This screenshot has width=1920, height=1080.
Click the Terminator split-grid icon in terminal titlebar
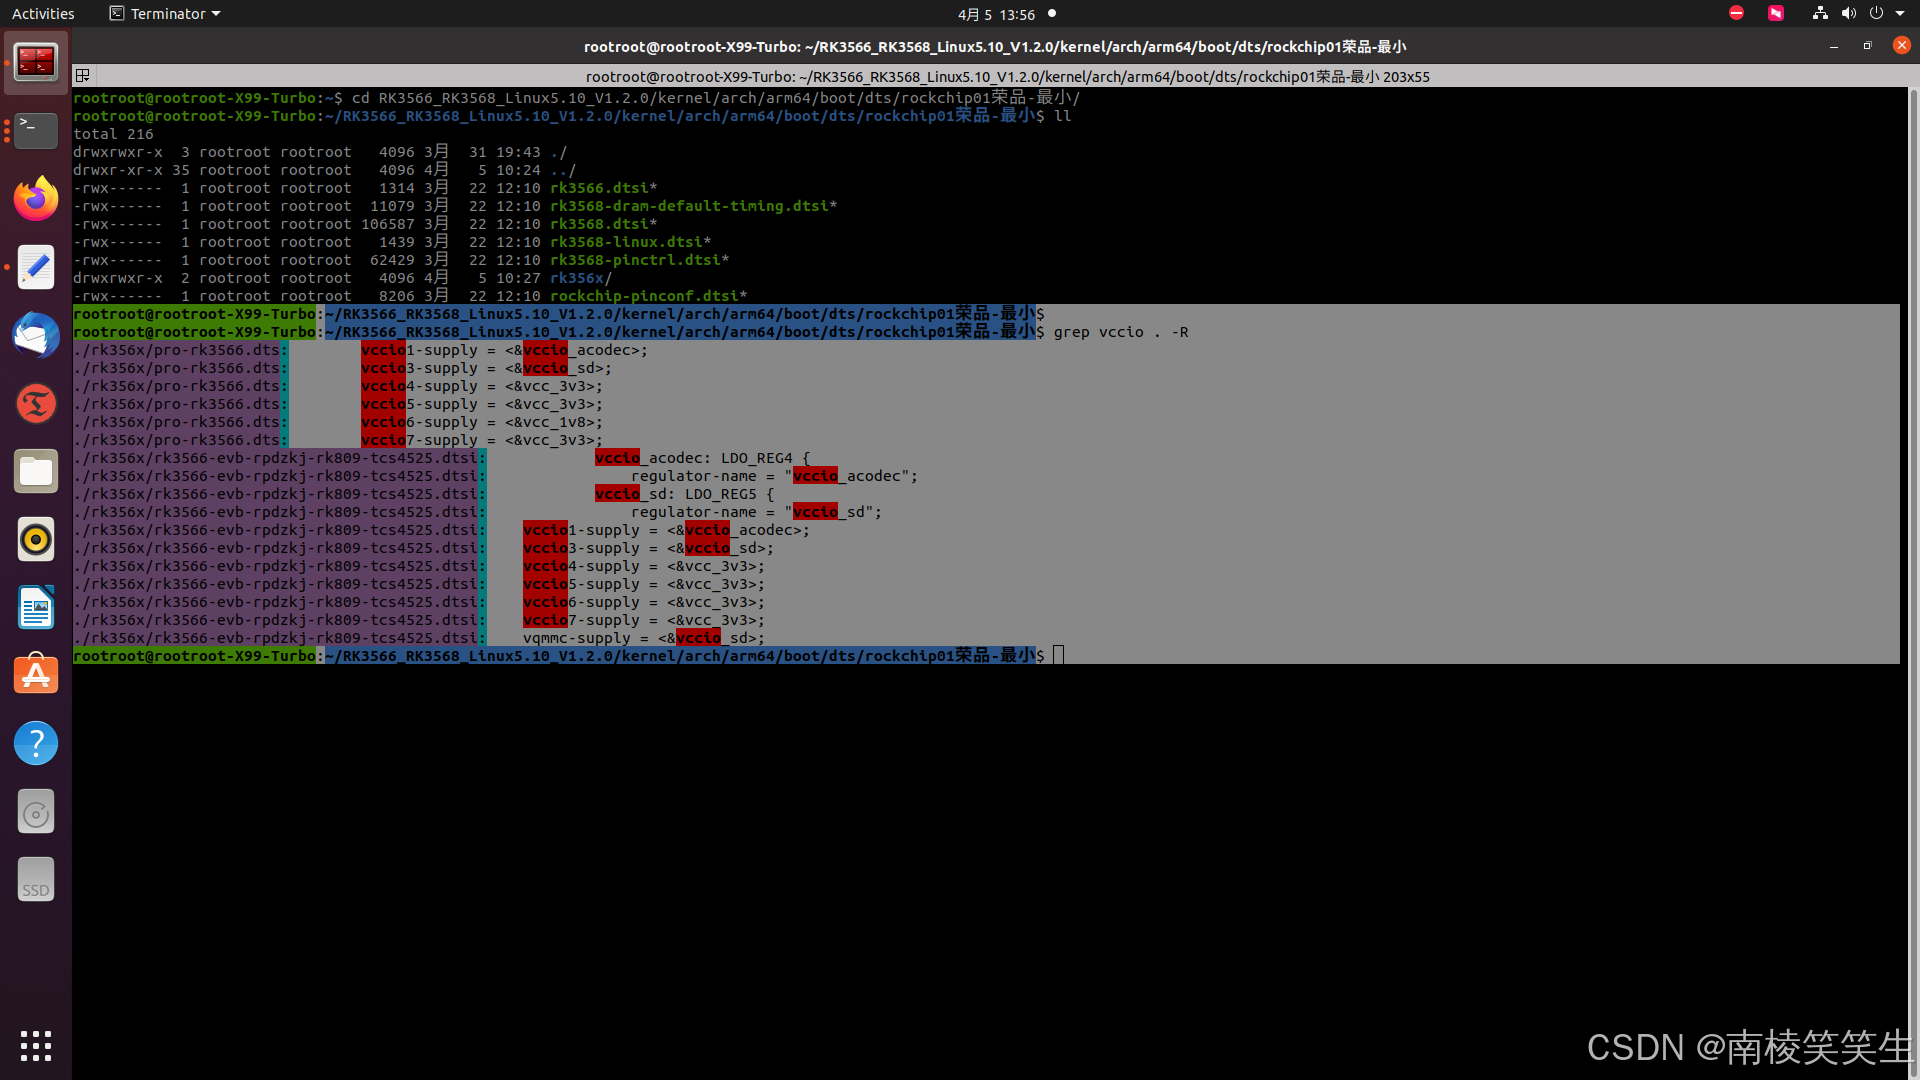(x=83, y=76)
